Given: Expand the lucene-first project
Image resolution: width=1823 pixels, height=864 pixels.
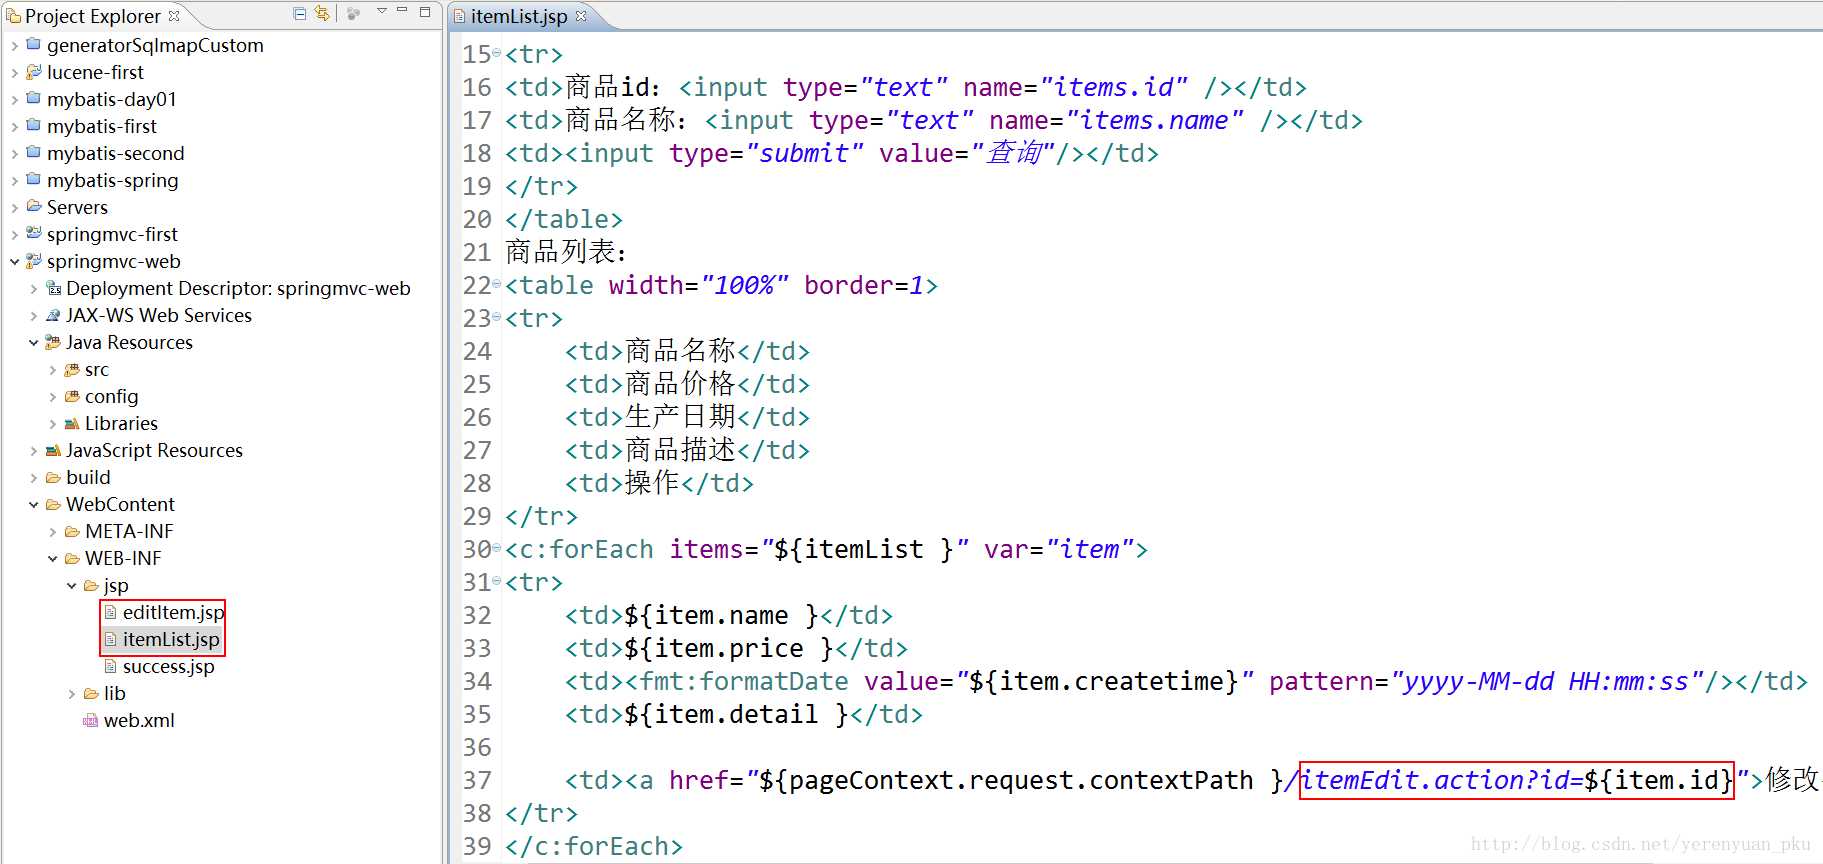Looking at the screenshot, I should (x=14, y=73).
